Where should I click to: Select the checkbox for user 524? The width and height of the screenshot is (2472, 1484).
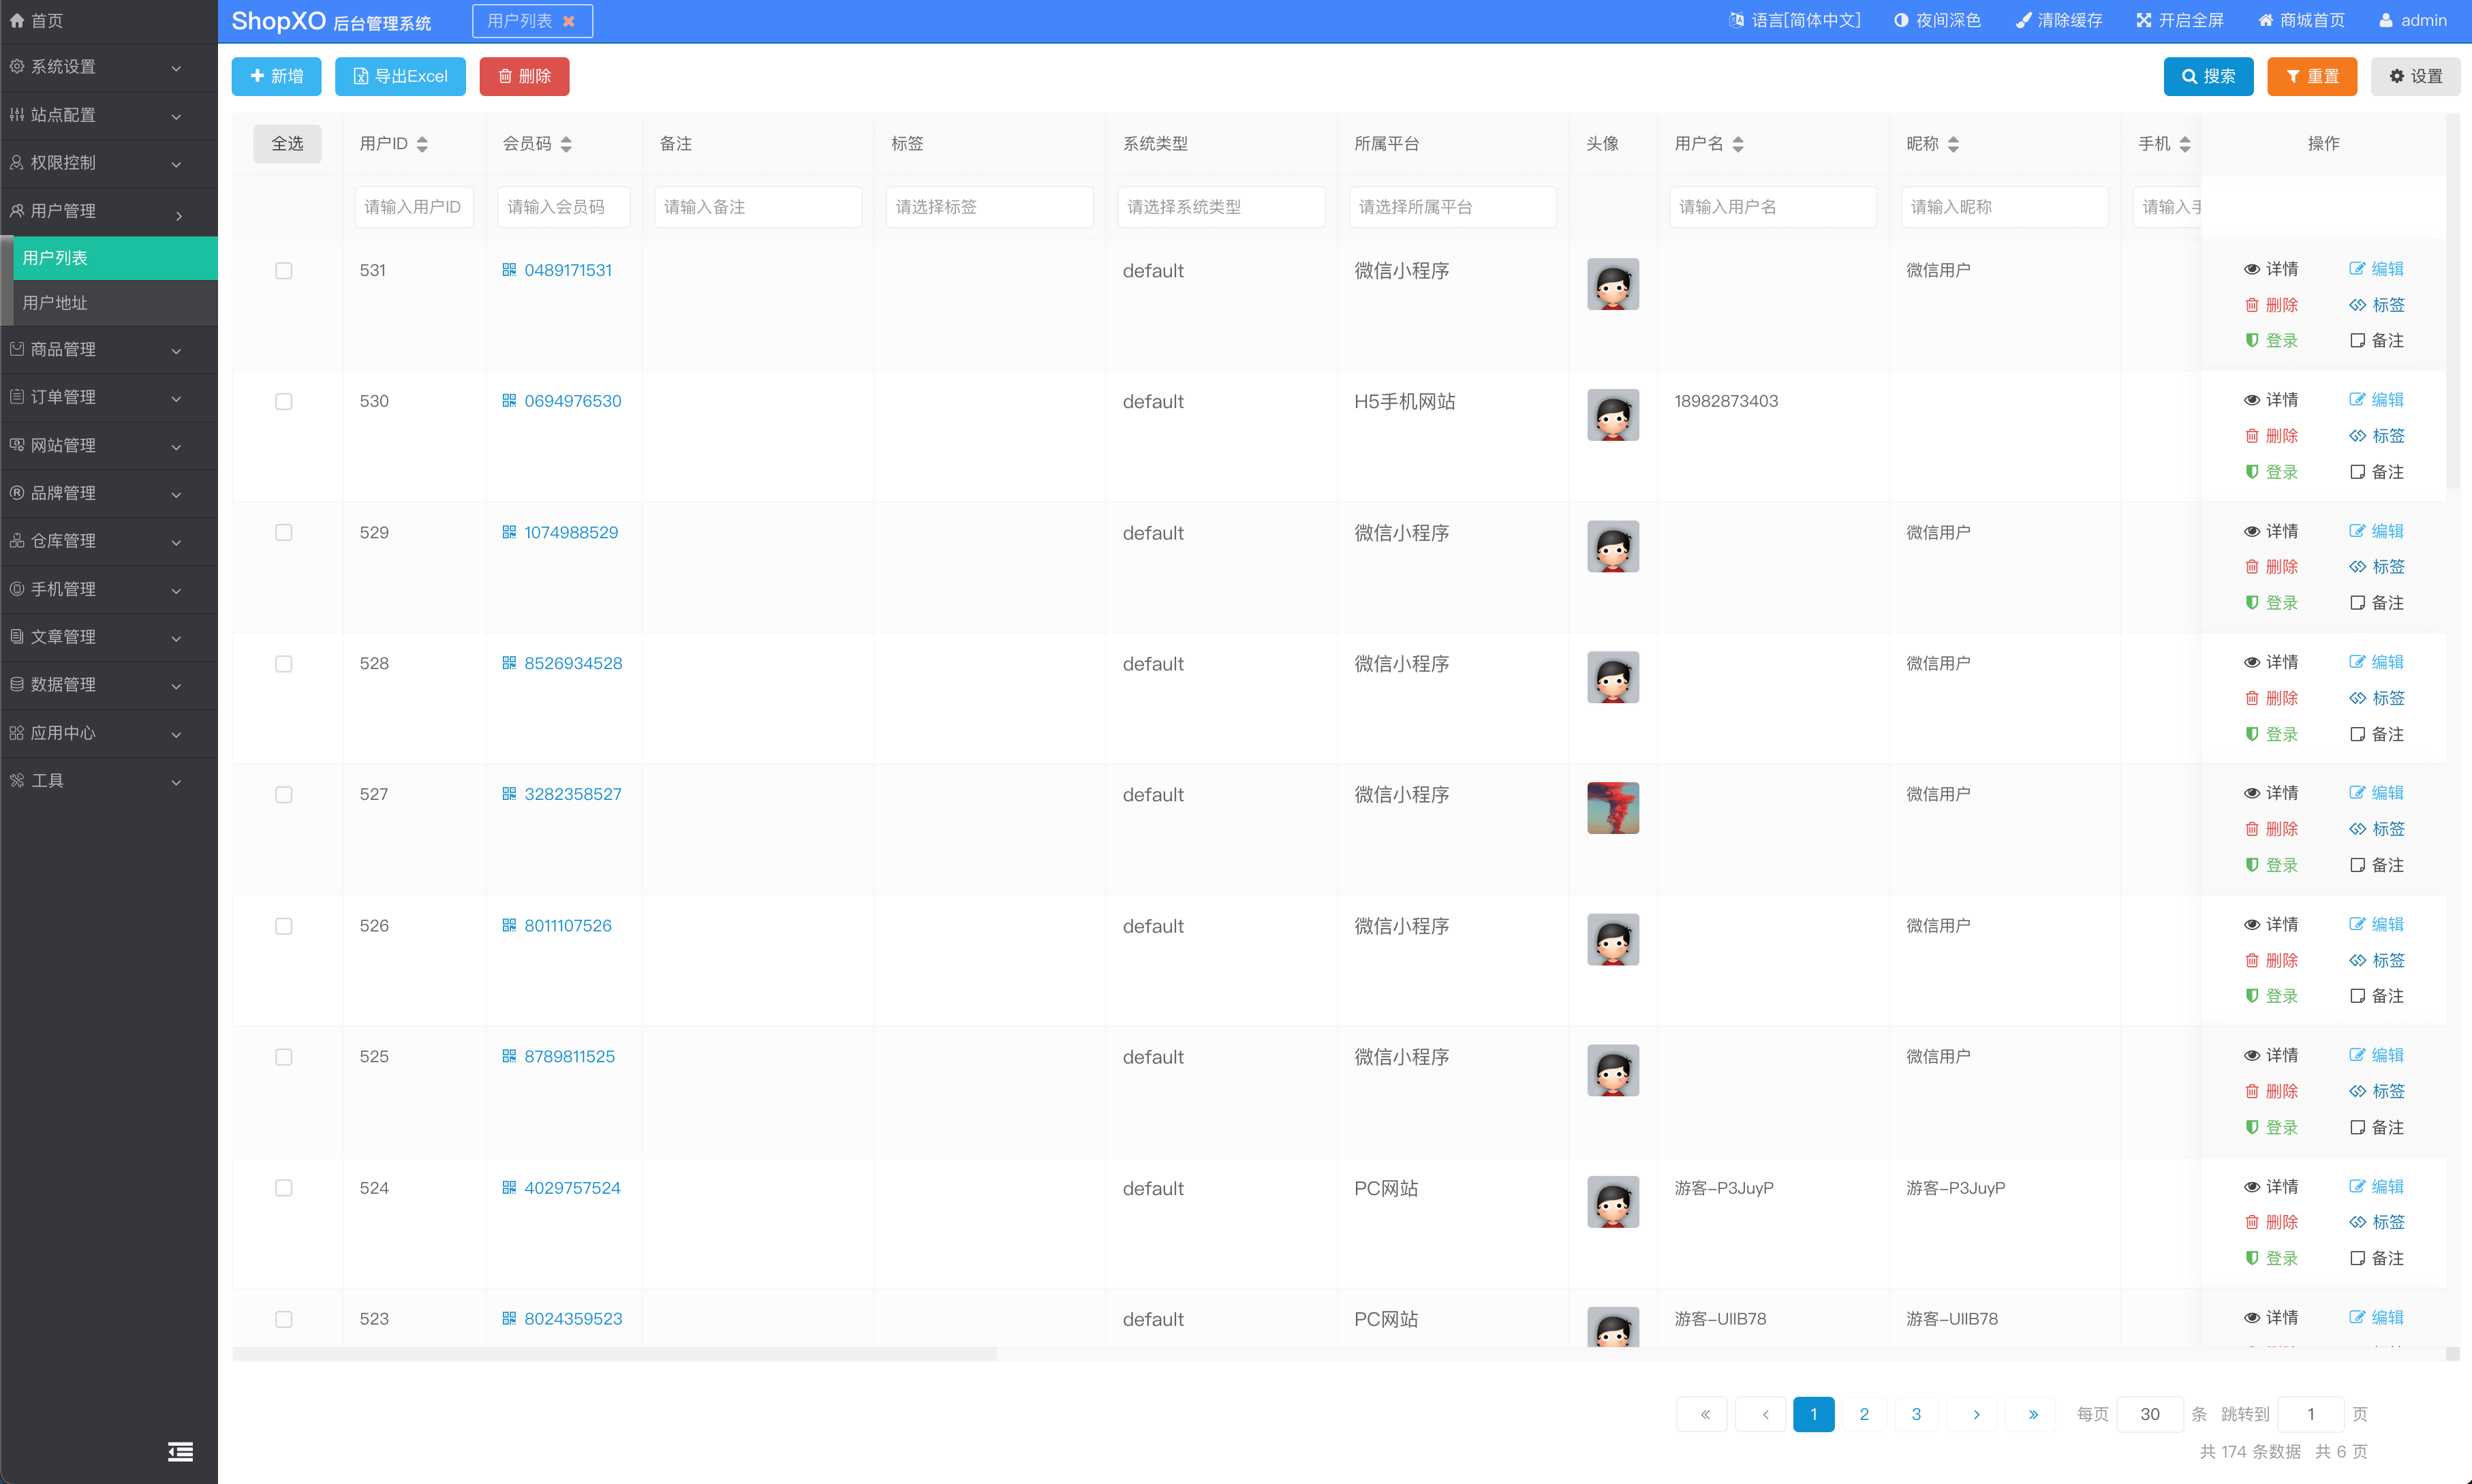(x=284, y=1188)
